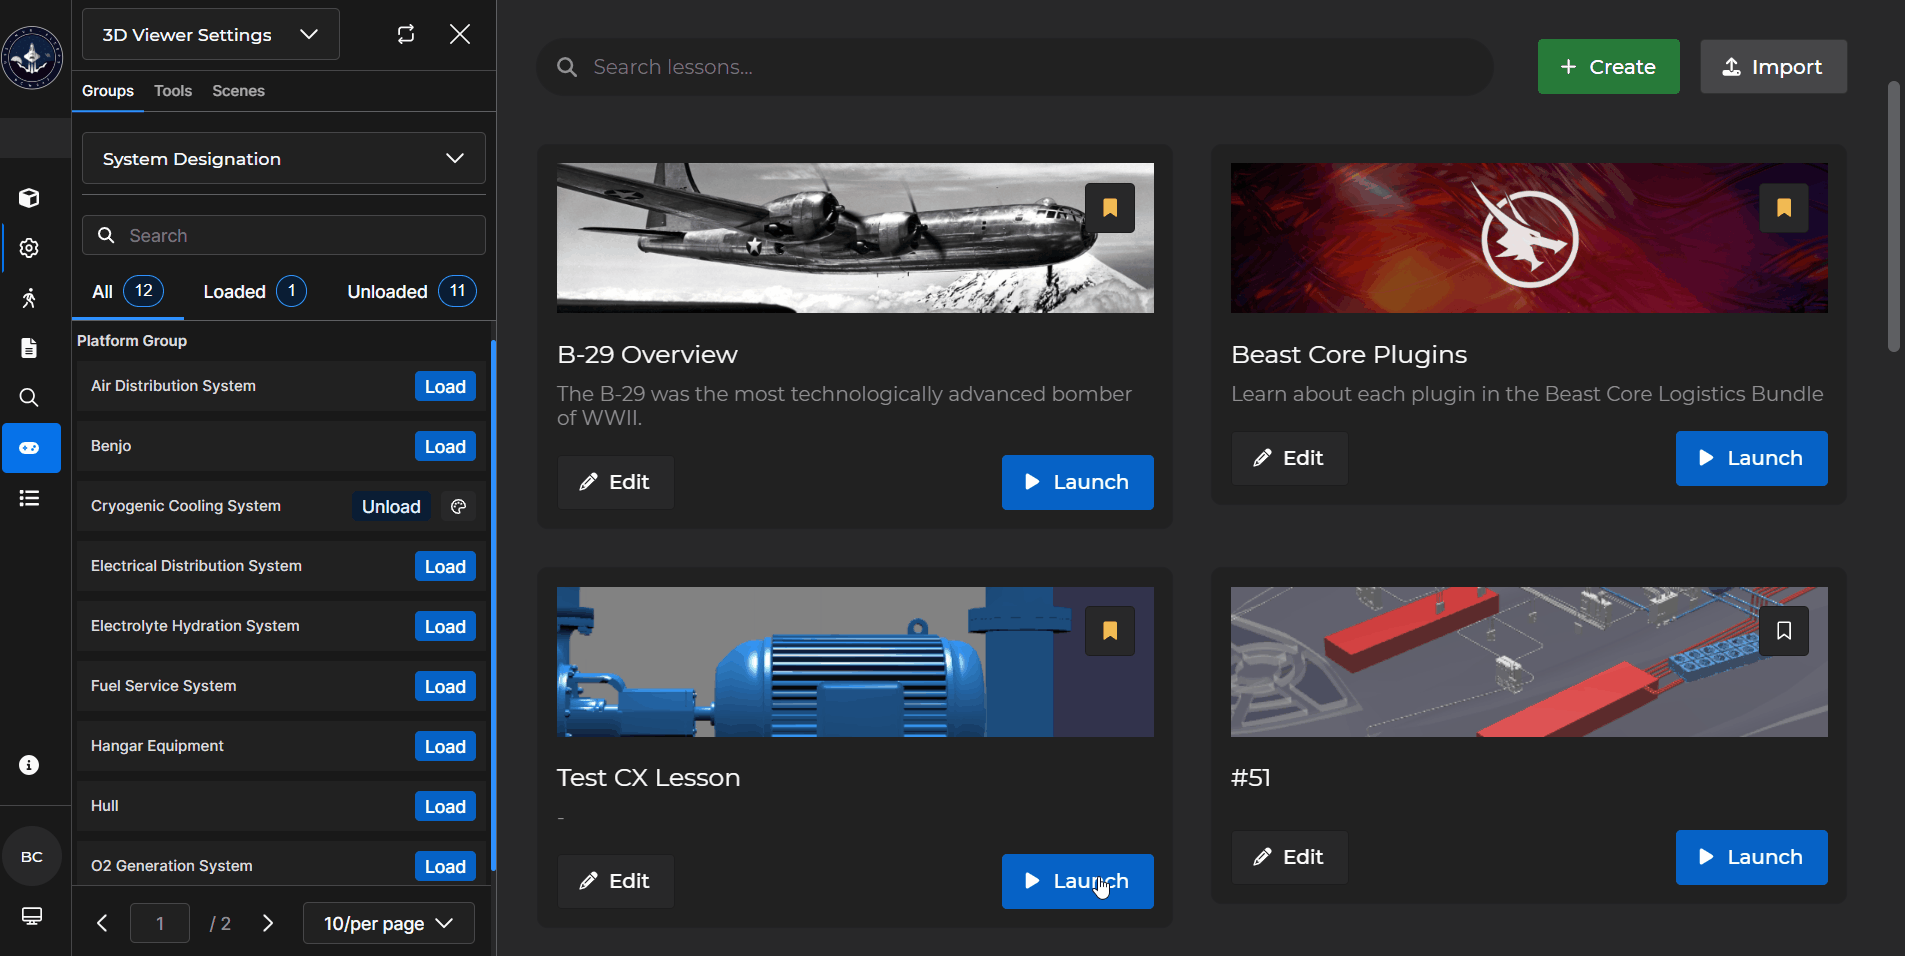Toggle bookmark on Test CX Lesson card
Viewport: 1905px width, 956px height.
click(1110, 631)
